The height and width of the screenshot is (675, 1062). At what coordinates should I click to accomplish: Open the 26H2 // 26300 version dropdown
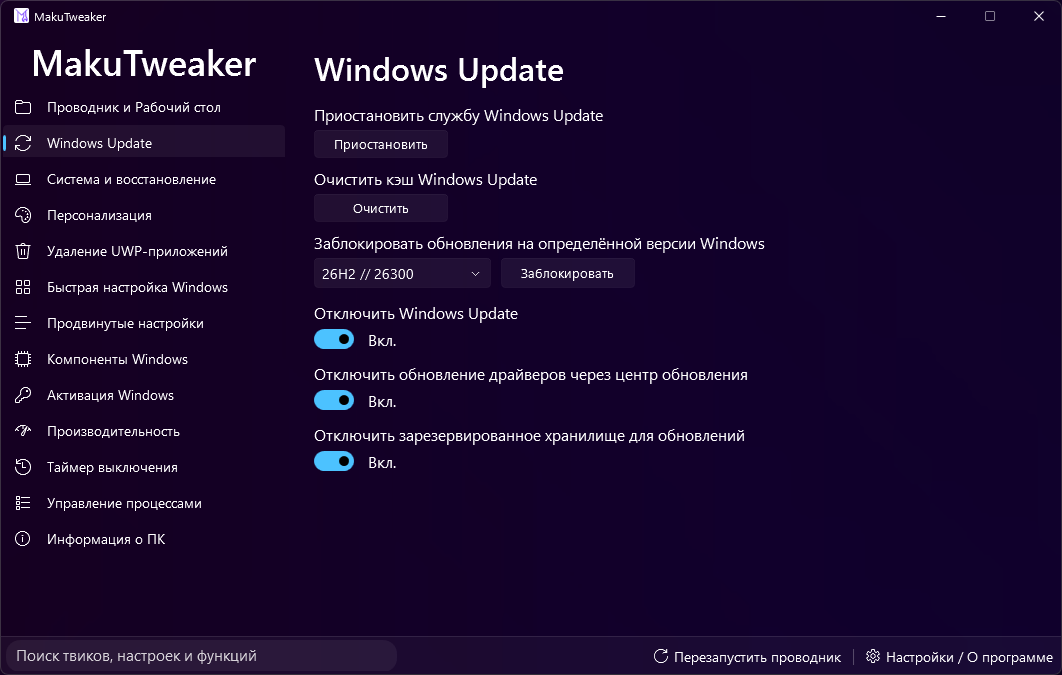point(401,274)
